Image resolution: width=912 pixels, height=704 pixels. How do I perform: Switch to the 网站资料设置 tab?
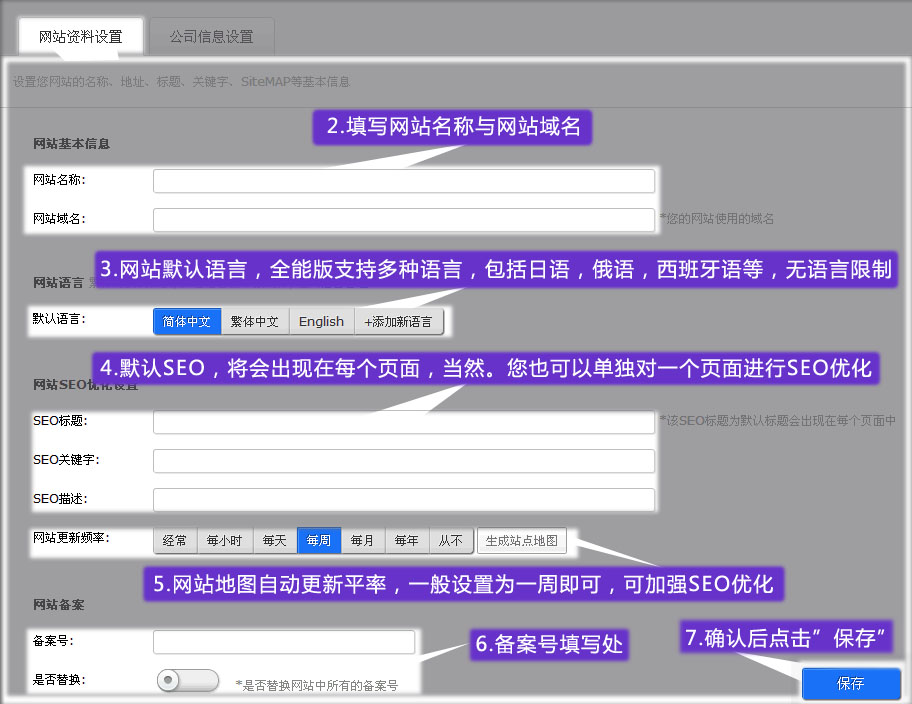[x=81, y=37]
